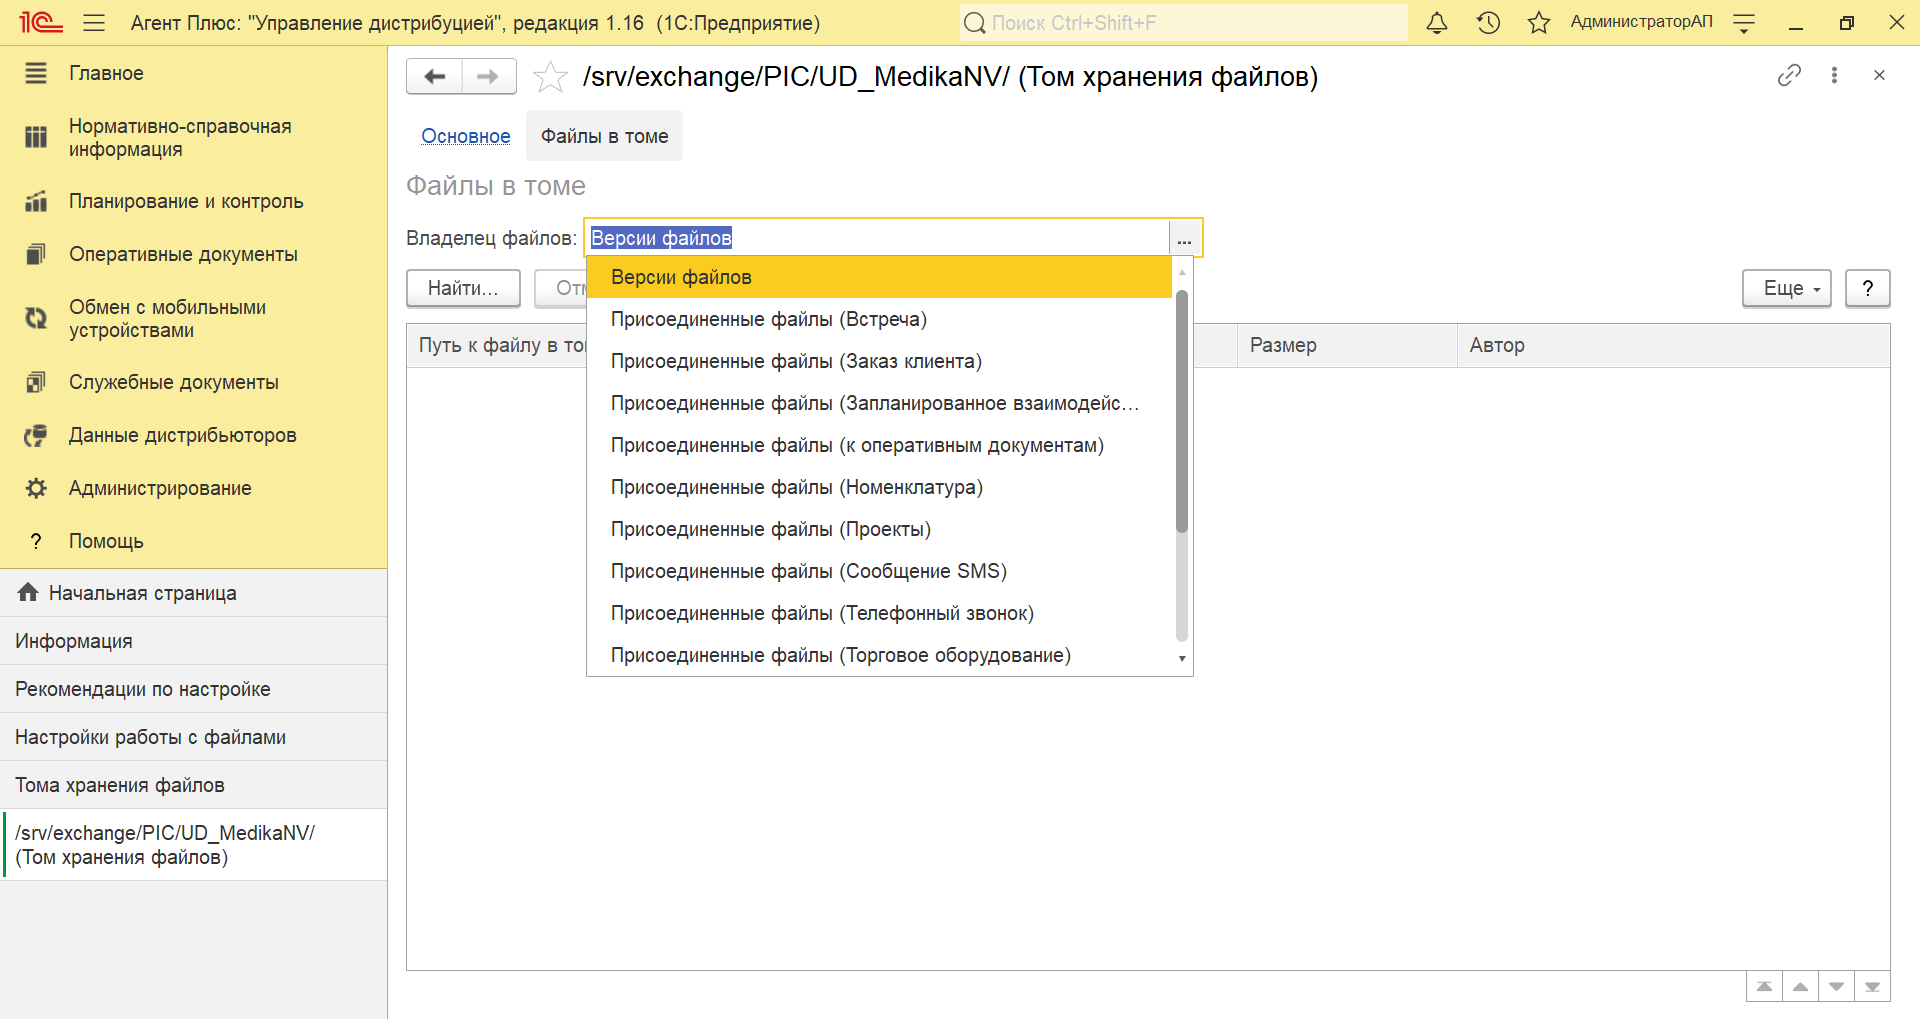This screenshot has height=1019, width=1920.
Task: Click the partially hidden Отм button
Action: click(561, 288)
